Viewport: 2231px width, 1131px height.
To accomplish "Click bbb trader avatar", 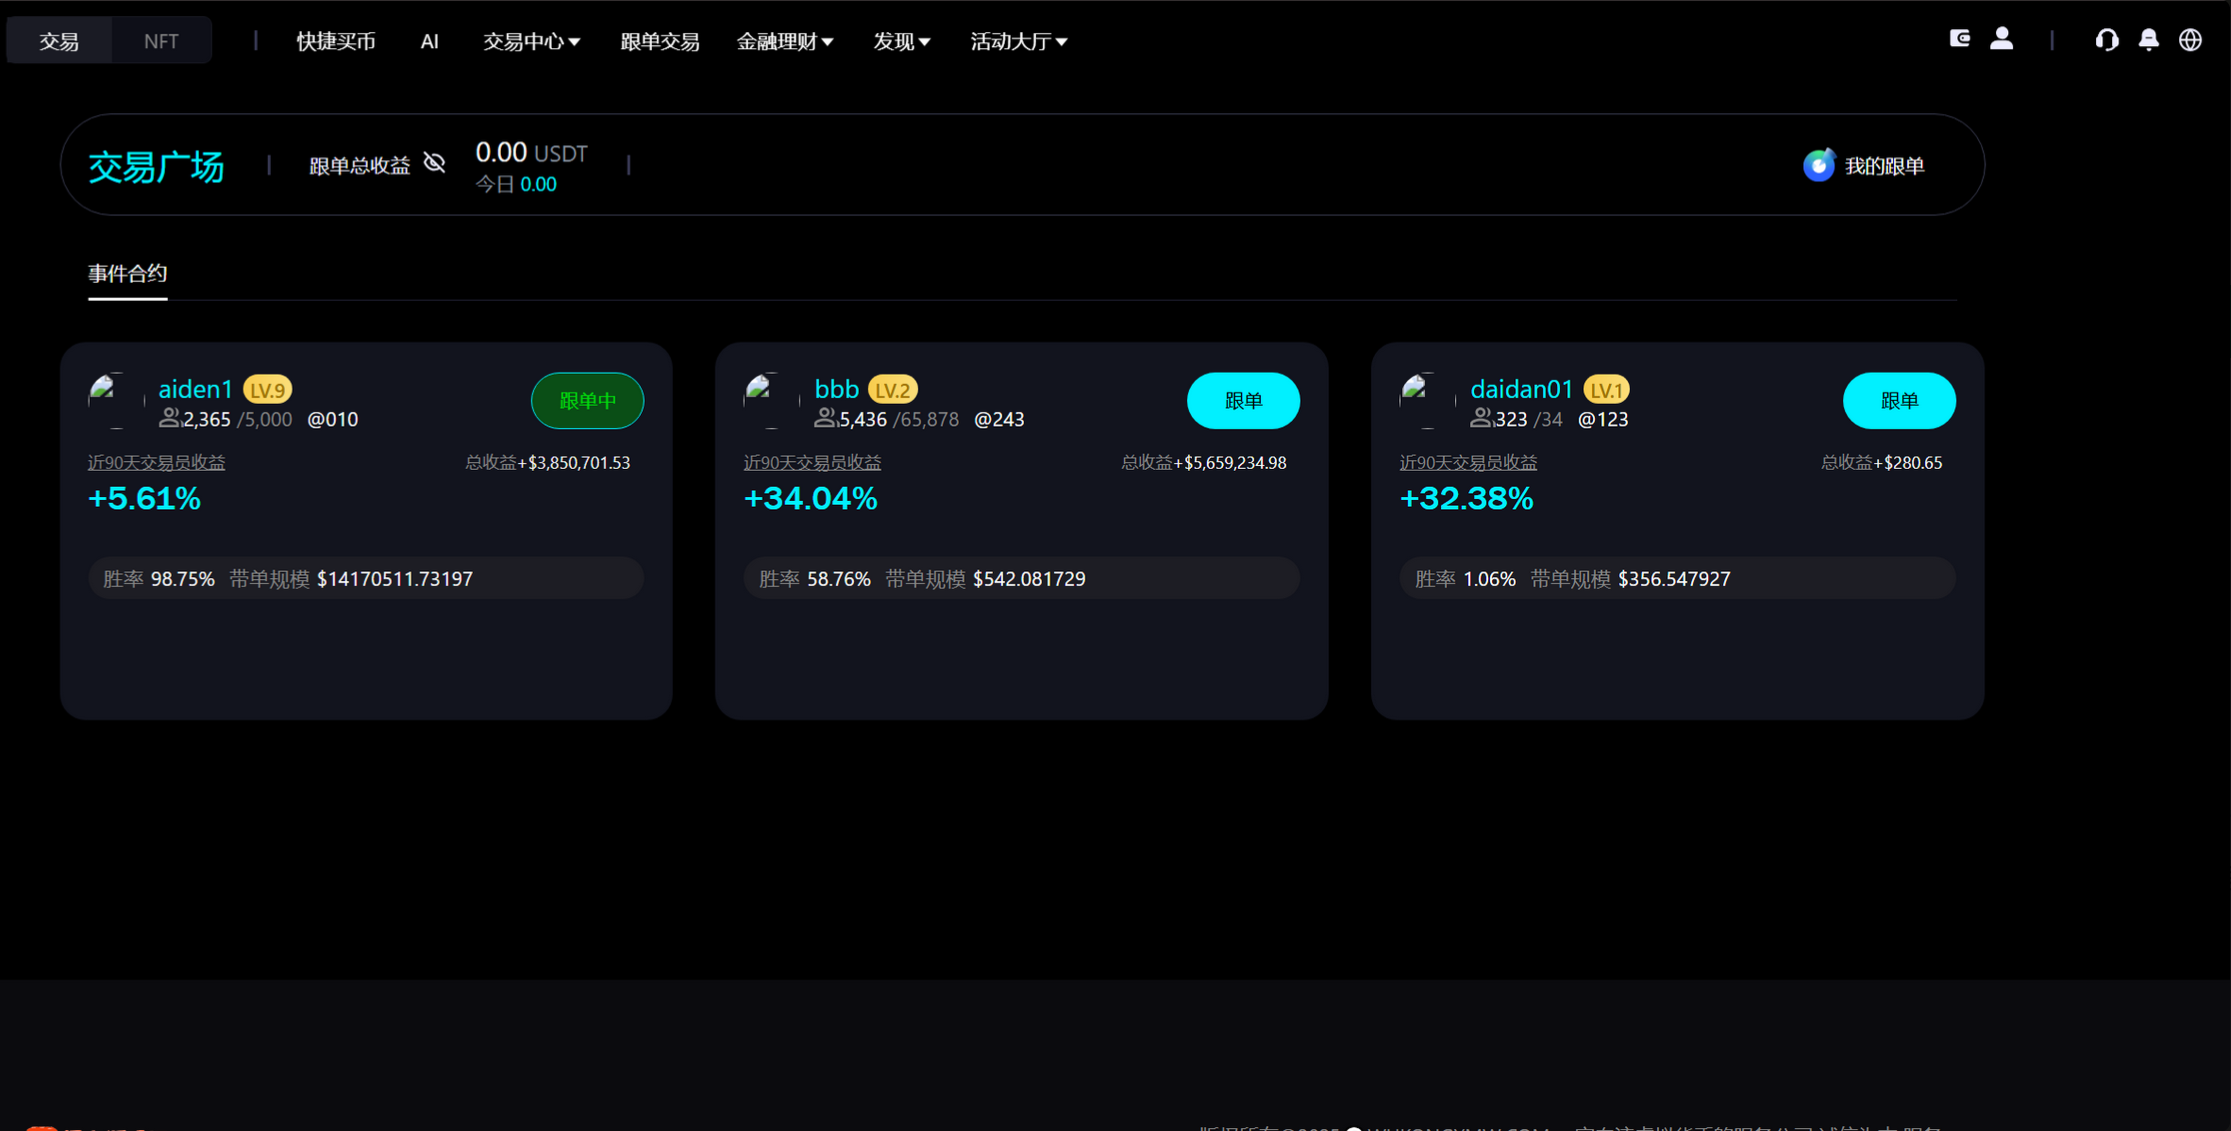I will tap(771, 401).
